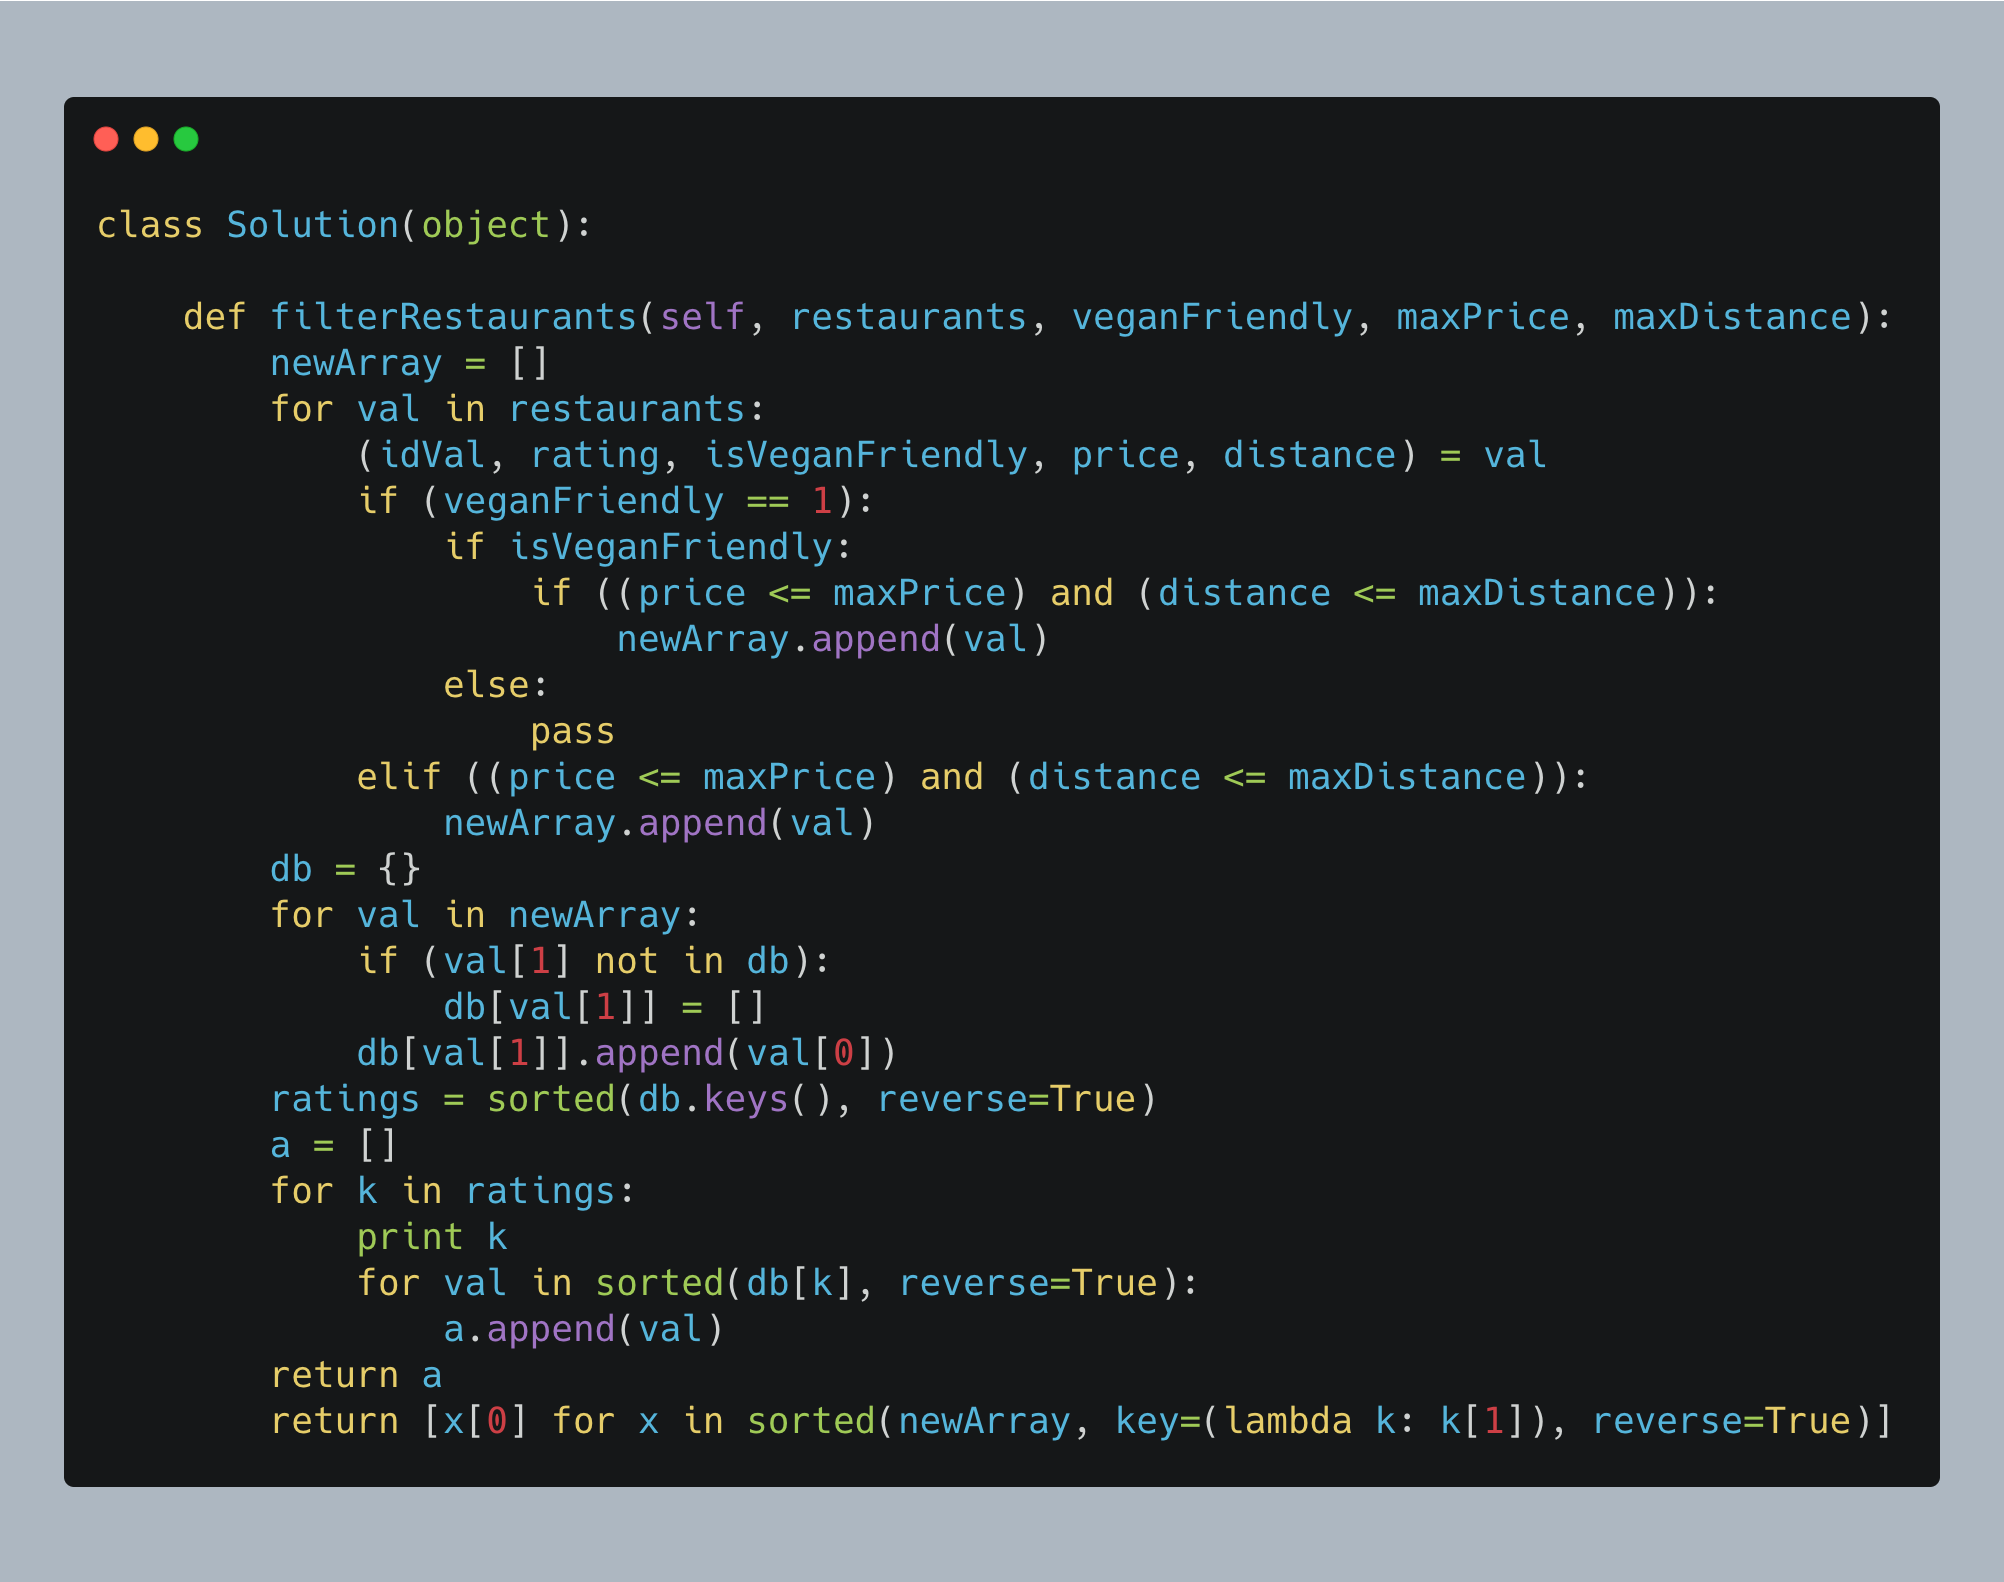The width and height of the screenshot is (2004, 1582).
Task: Click the green maximize dot
Action: (186, 139)
